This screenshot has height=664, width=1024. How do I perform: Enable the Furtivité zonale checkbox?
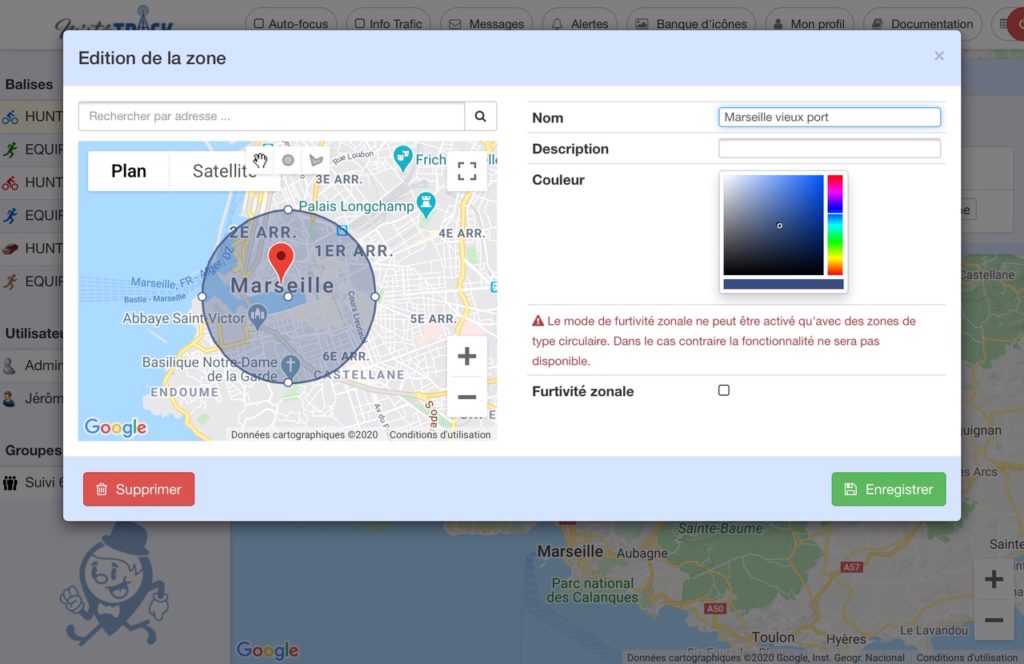click(724, 390)
